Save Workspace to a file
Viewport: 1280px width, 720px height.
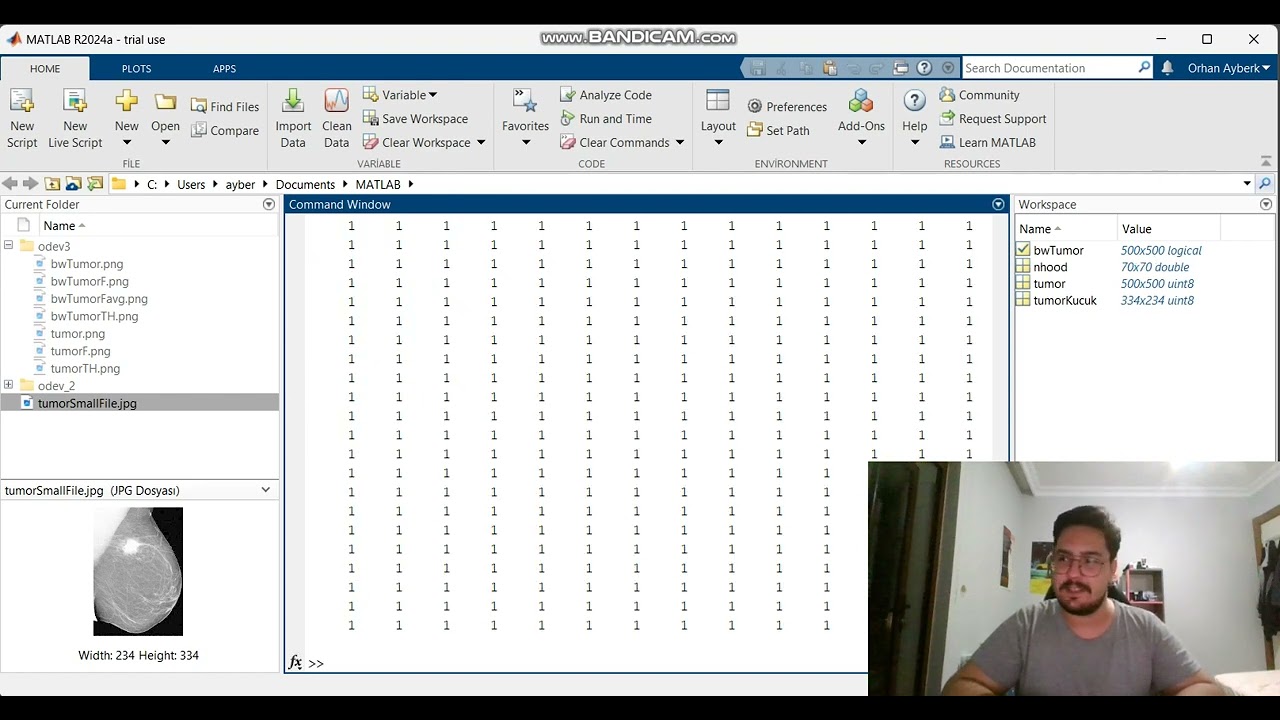(x=415, y=118)
